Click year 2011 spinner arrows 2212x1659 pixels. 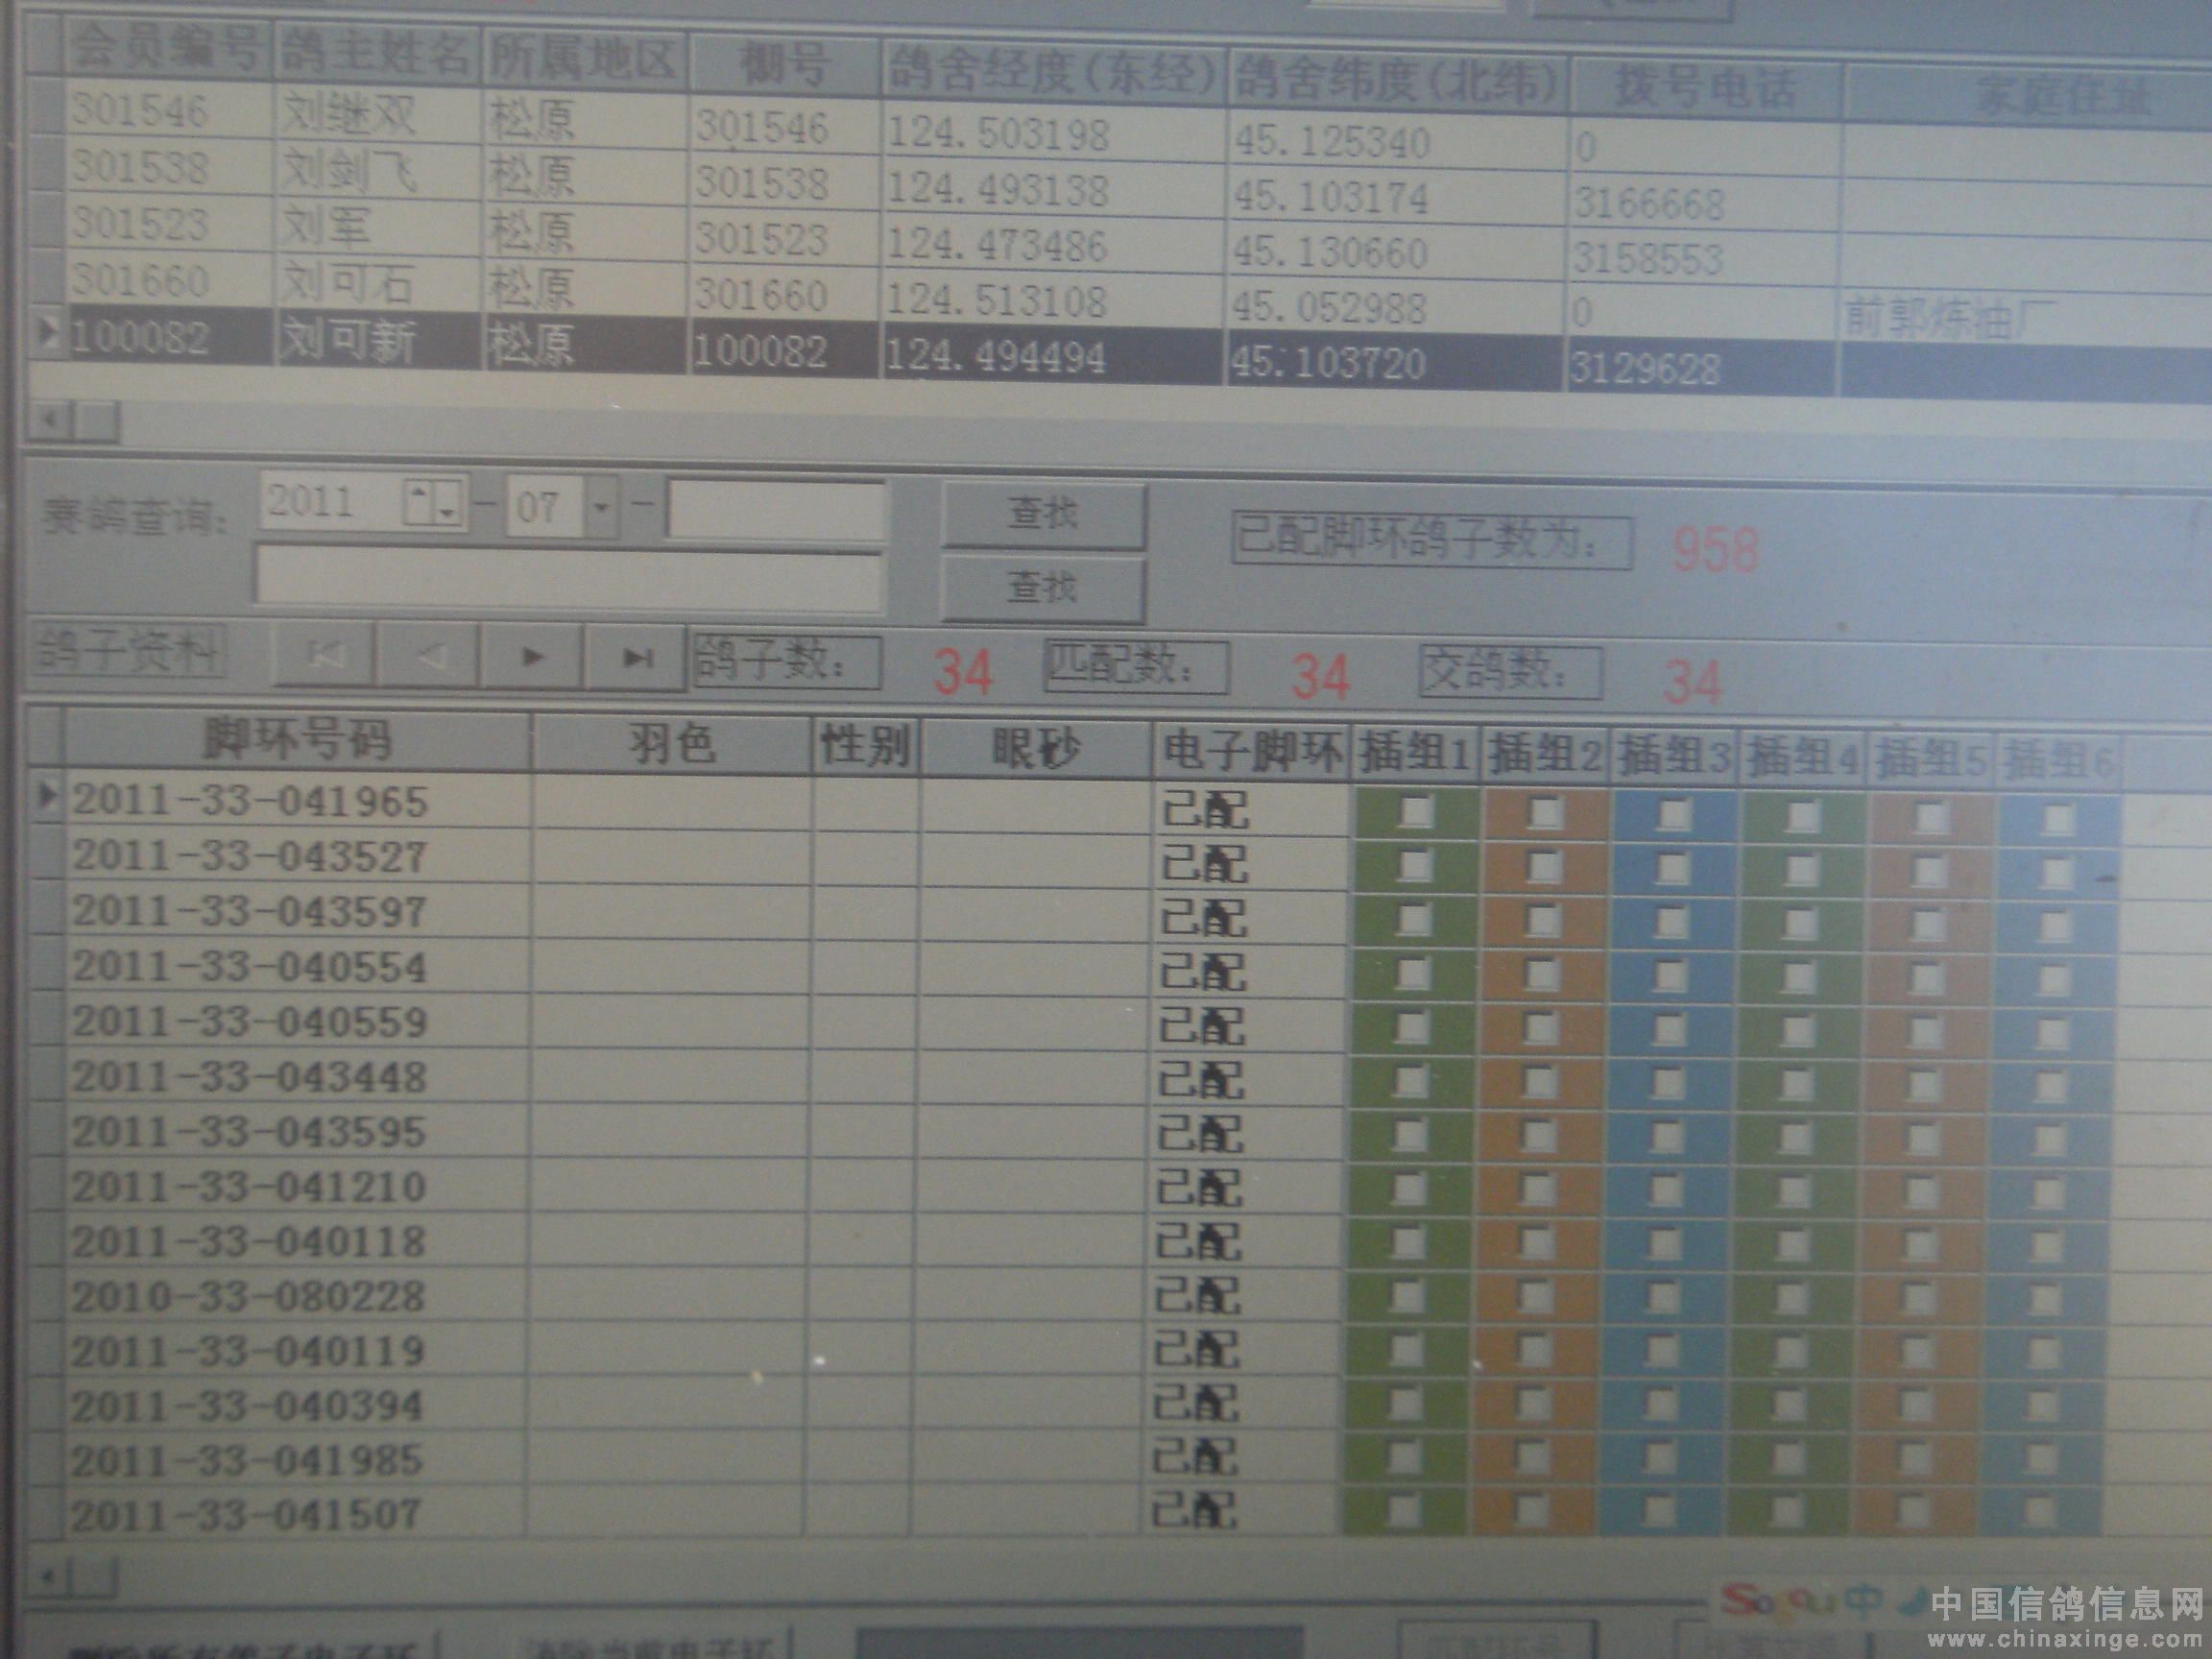pyautogui.click(x=433, y=502)
